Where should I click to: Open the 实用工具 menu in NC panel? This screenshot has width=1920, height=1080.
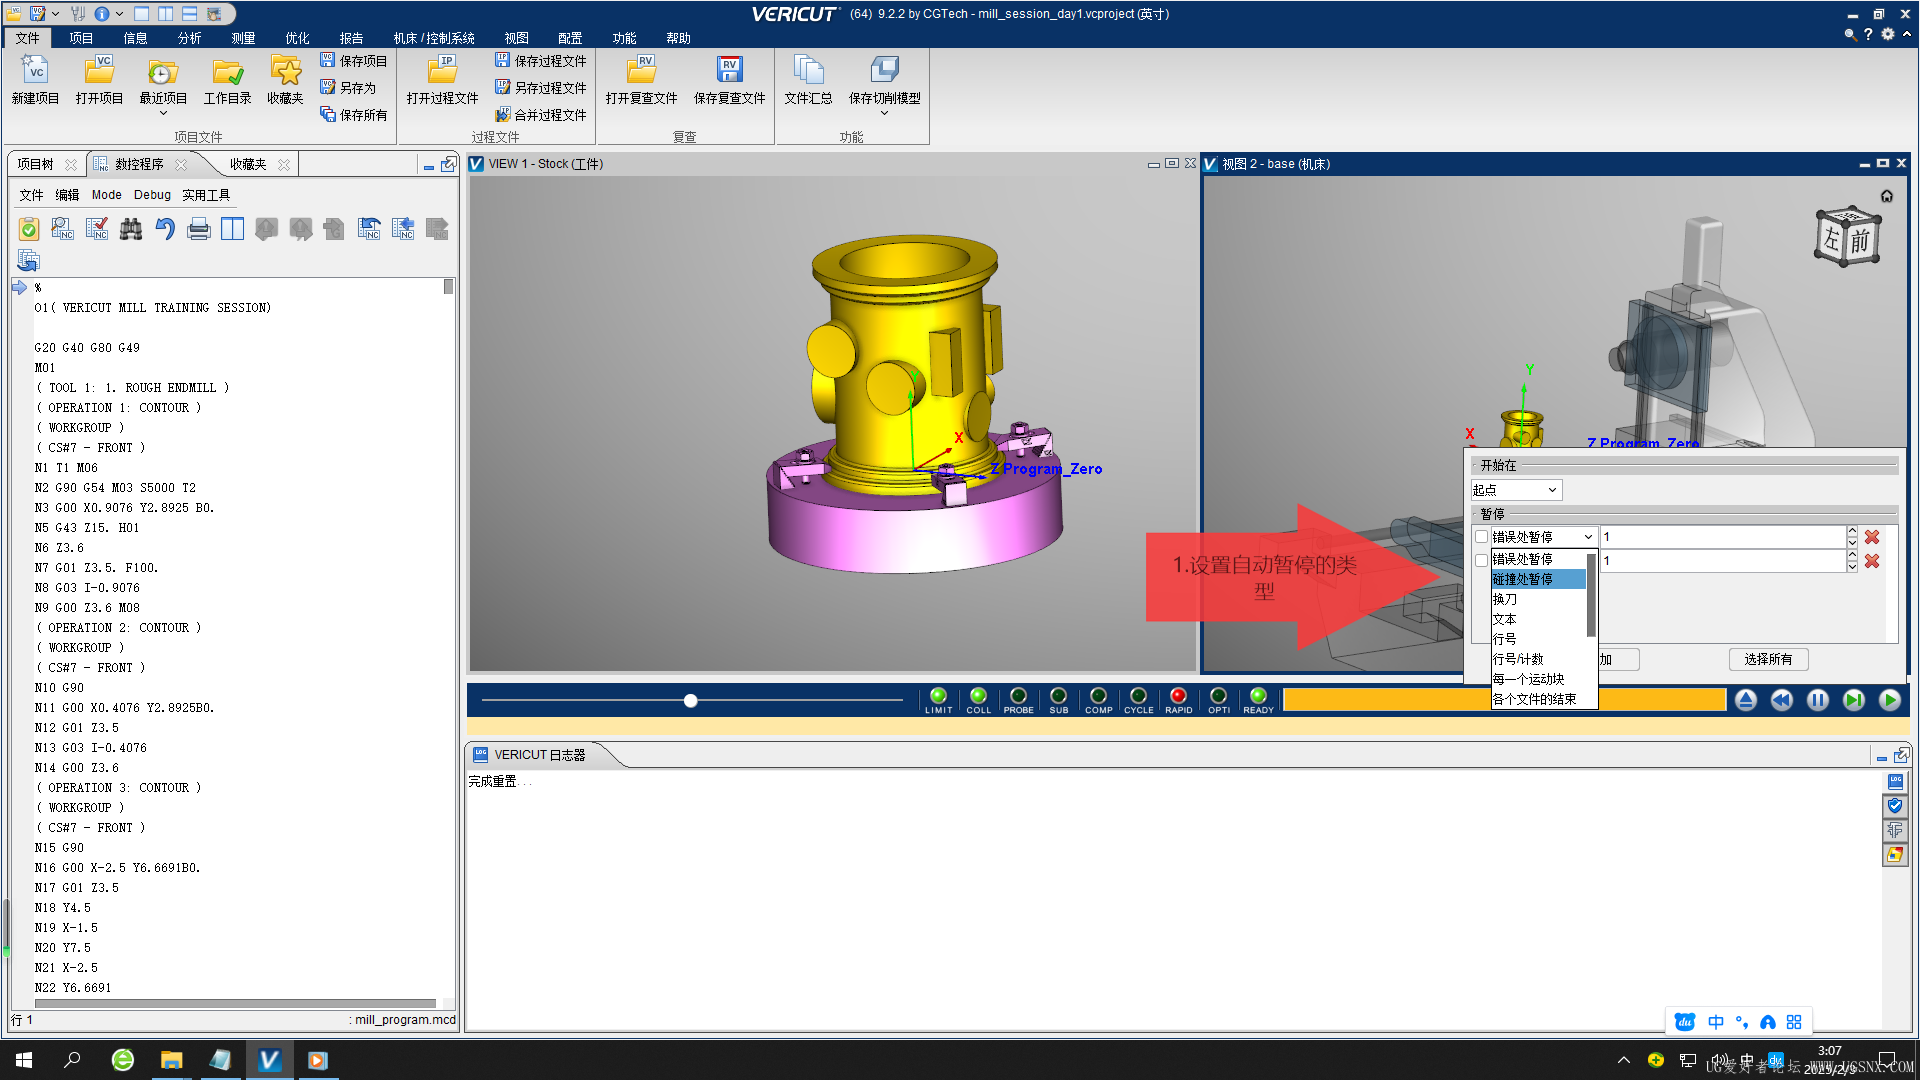click(206, 195)
